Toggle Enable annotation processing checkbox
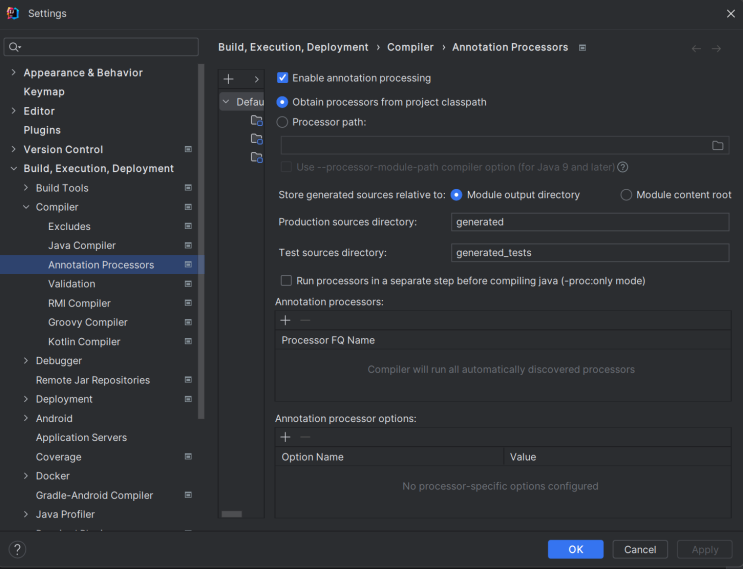The width and height of the screenshot is (743, 569). click(282, 78)
